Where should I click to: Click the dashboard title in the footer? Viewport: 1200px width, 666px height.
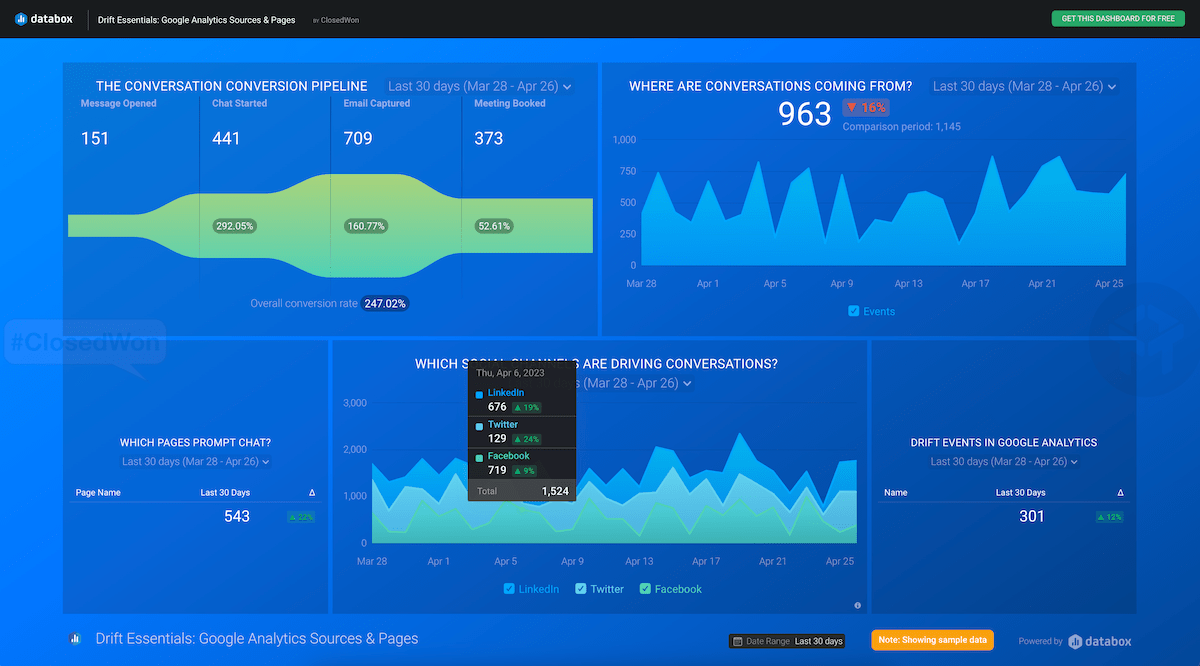coord(257,639)
